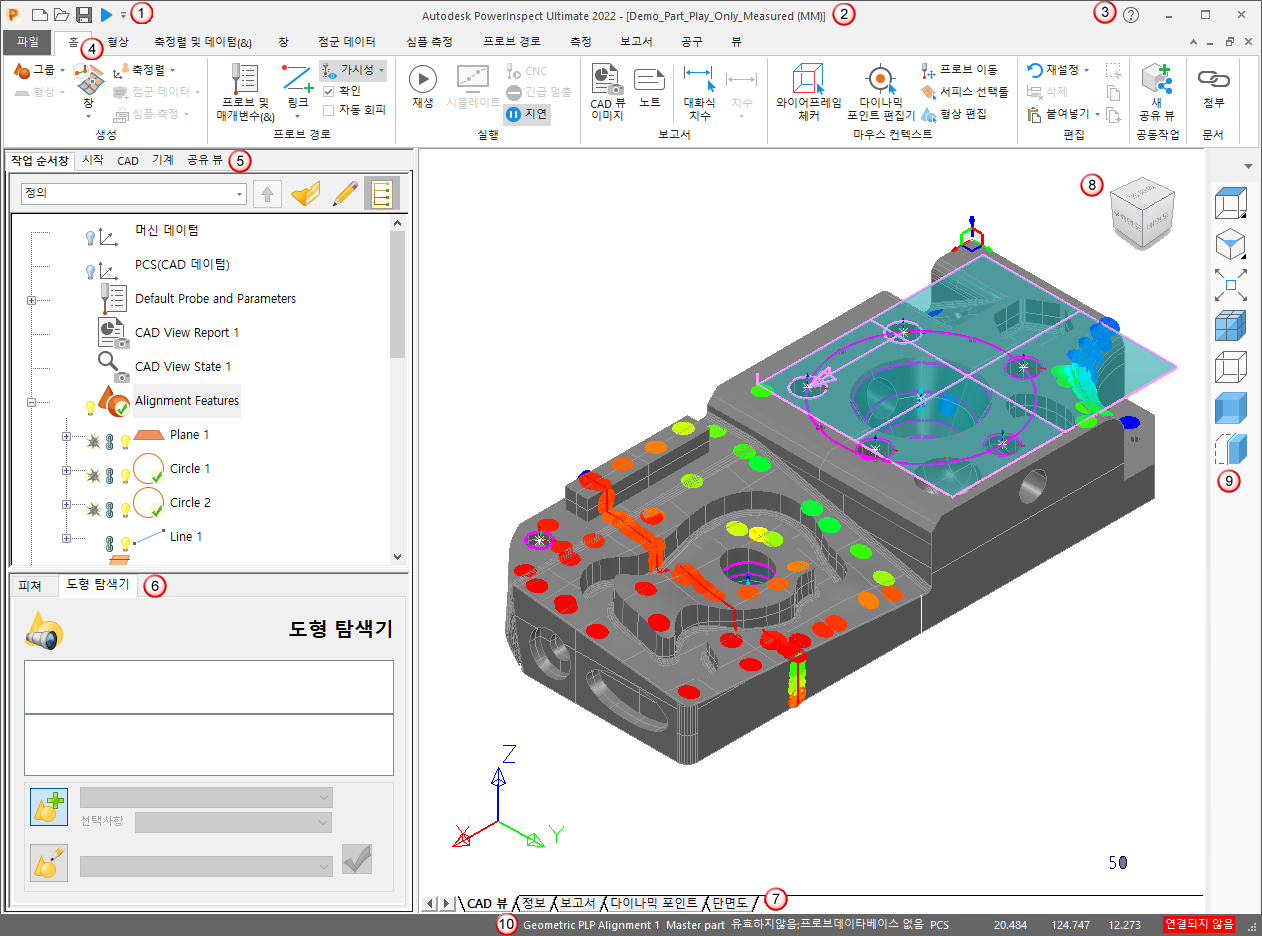Toggle lightbulb visibility of PCS(CAD 데이텀)

(89, 272)
